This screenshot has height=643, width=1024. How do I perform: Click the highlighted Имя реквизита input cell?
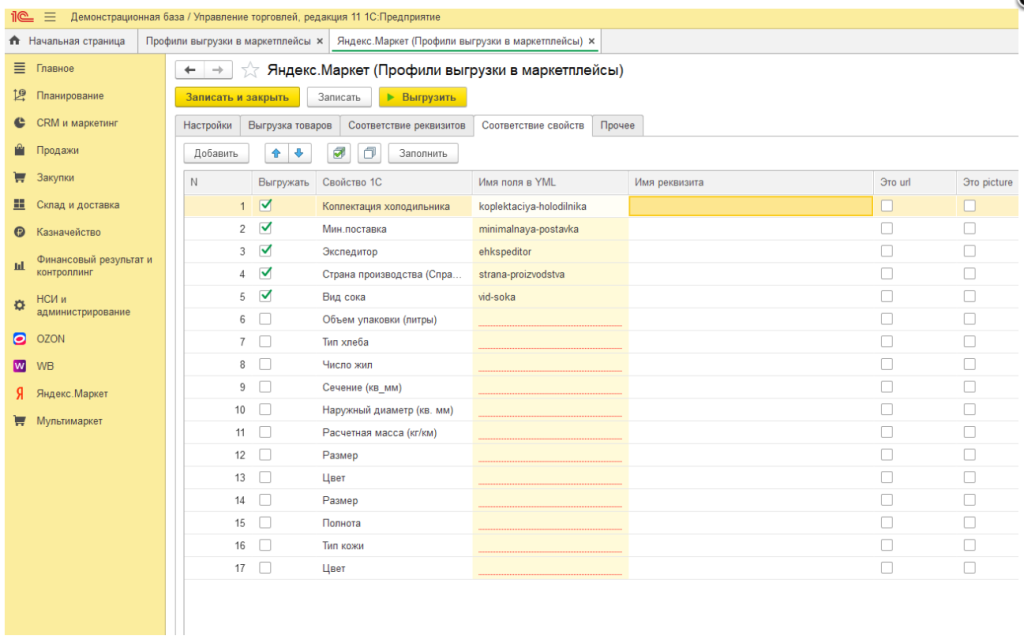tap(750, 206)
